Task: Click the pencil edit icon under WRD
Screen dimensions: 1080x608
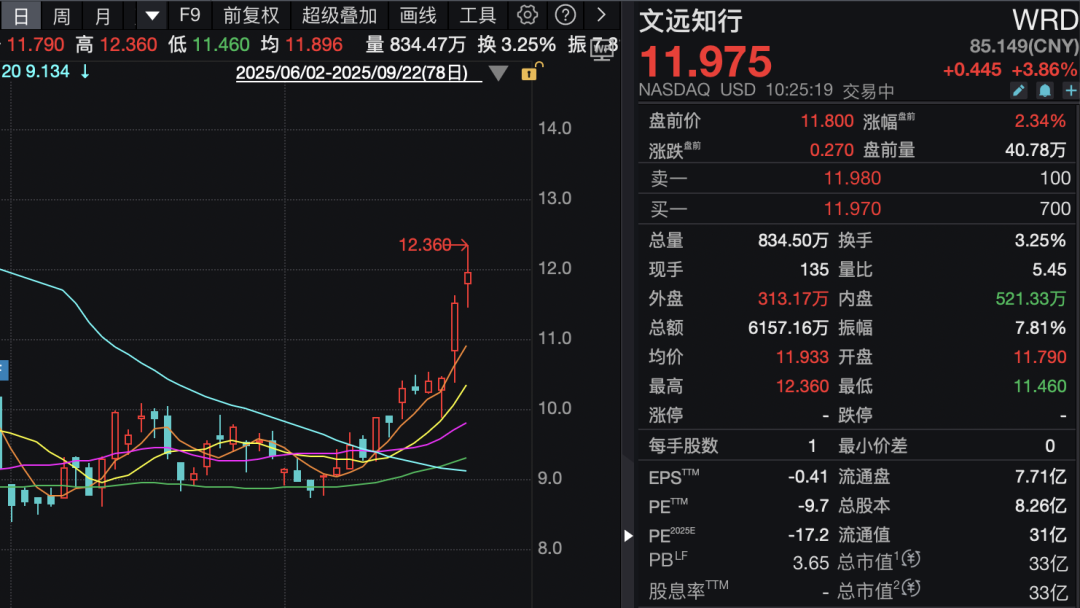Action: (x=1019, y=90)
